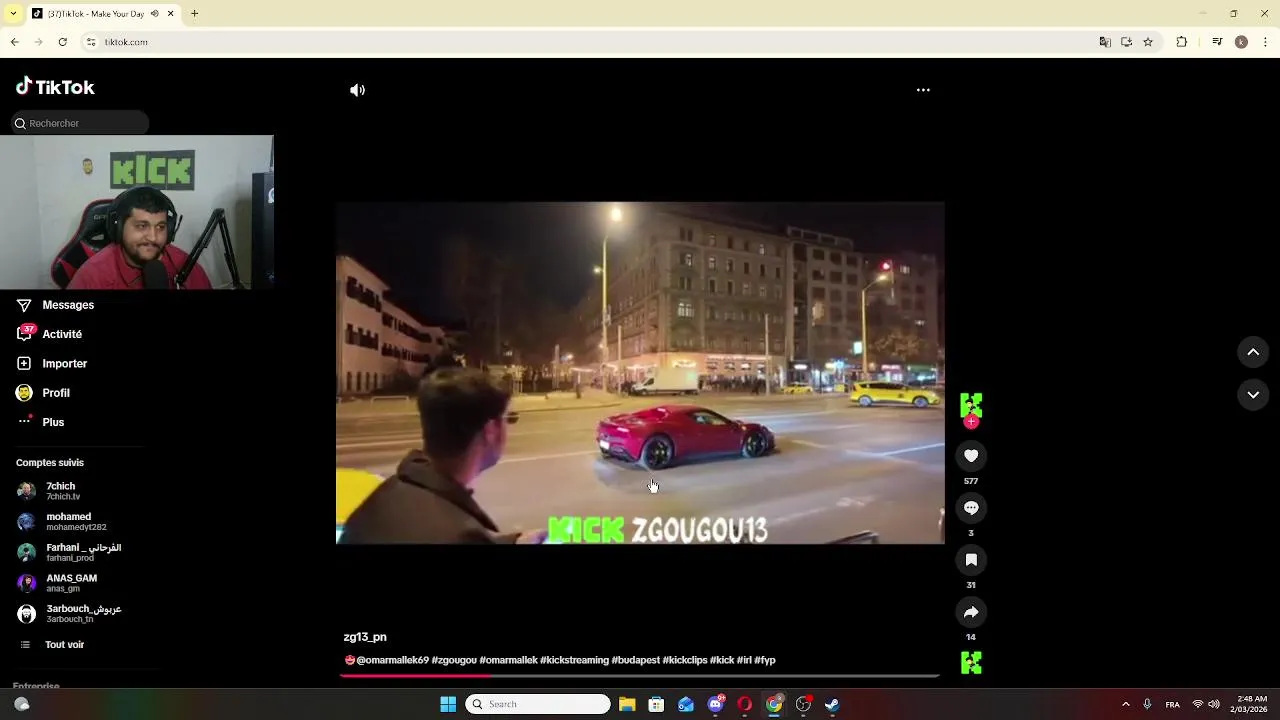Open Steam from the taskbar
This screenshot has width=1280, height=720.
coord(832,704)
